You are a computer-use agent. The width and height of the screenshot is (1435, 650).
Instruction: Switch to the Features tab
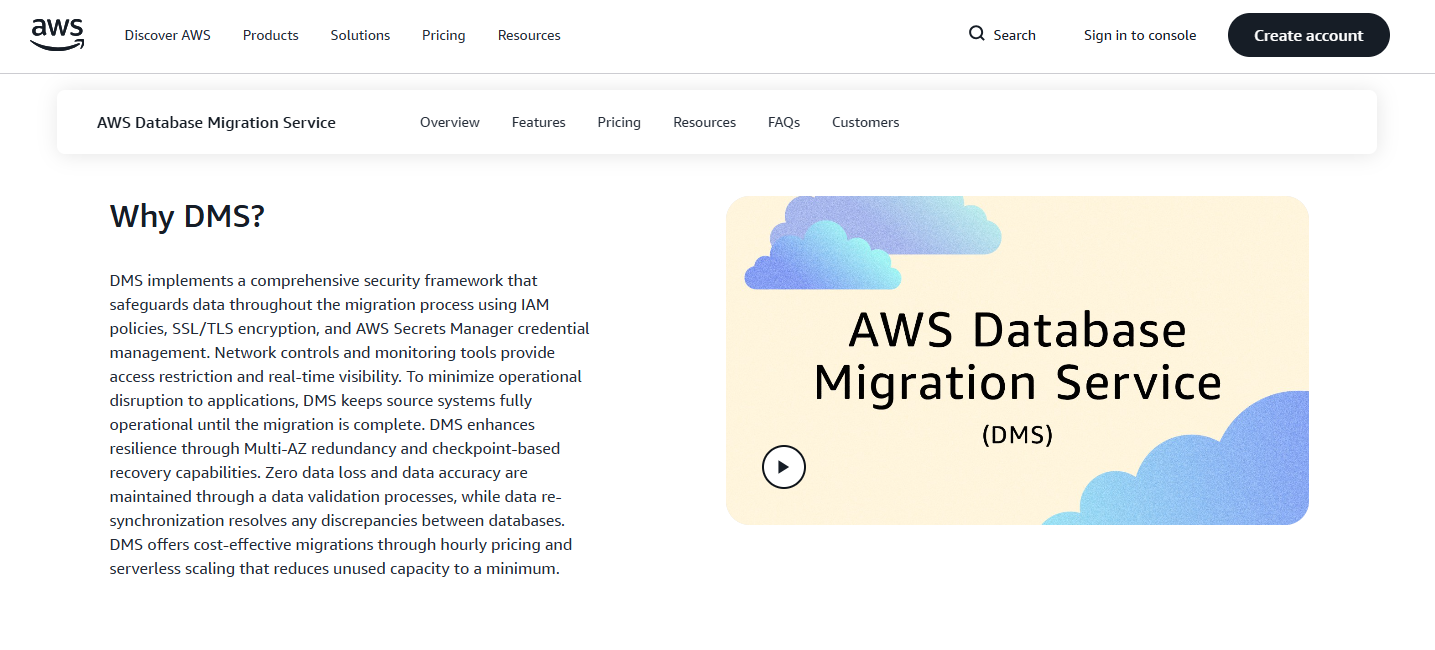pyautogui.click(x=538, y=122)
